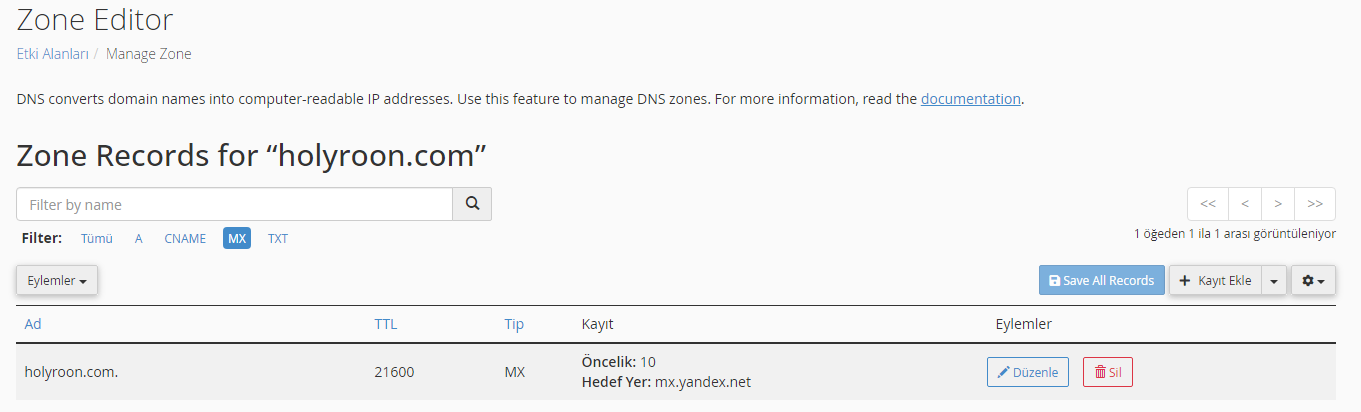Open the documentation link
The width and height of the screenshot is (1361, 412).
[971, 99]
